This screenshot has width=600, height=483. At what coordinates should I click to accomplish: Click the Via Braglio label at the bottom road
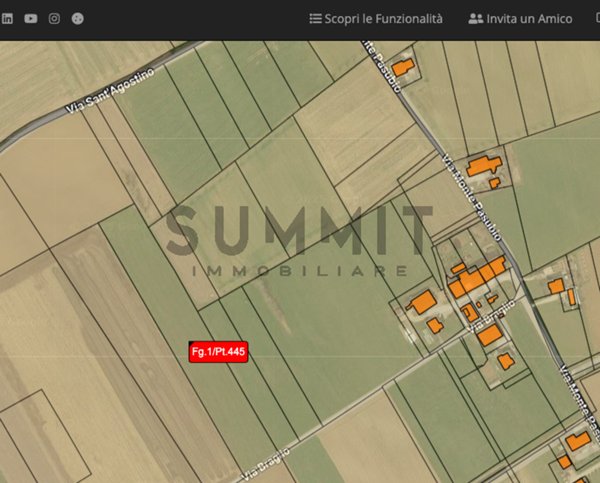click(x=266, y=464)
